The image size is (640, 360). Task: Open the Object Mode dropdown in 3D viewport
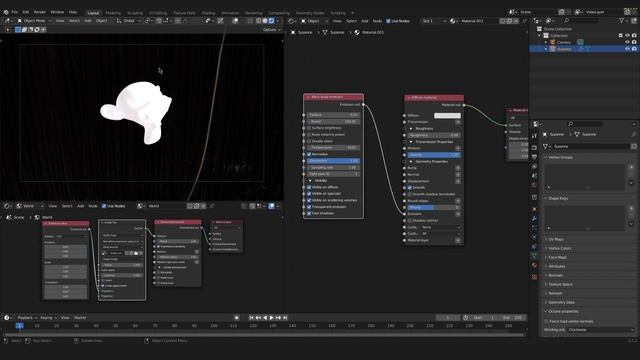34,20
